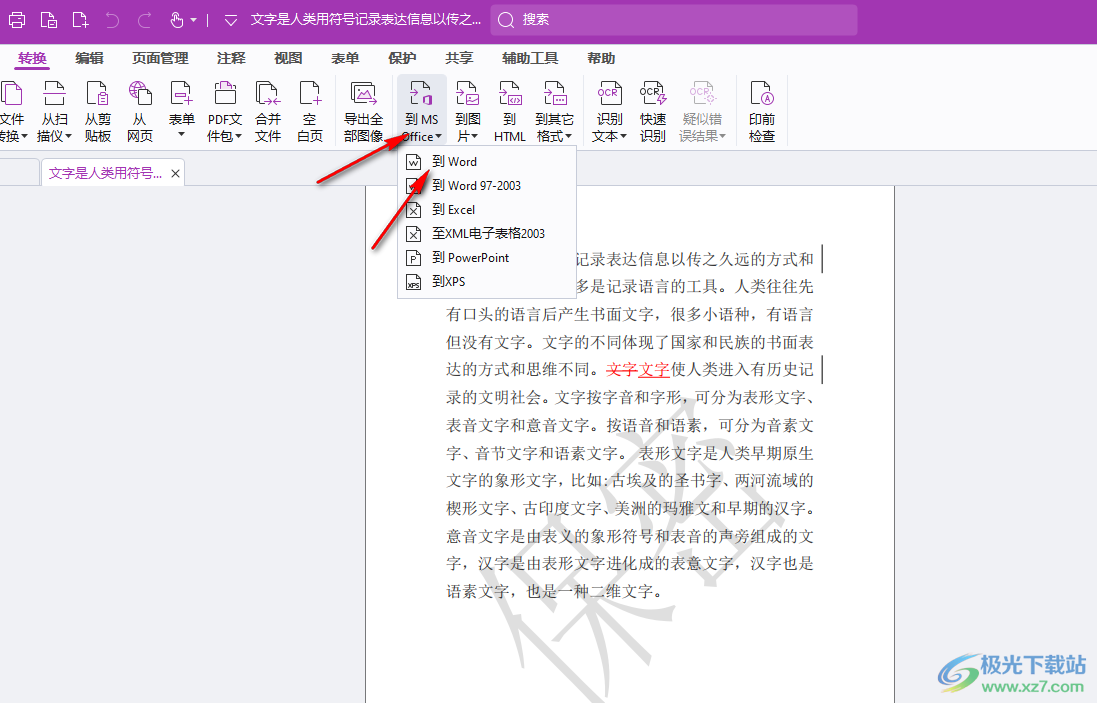Click the line starting with 但没有文字
1097x703 pixels.
pos(630,342)
